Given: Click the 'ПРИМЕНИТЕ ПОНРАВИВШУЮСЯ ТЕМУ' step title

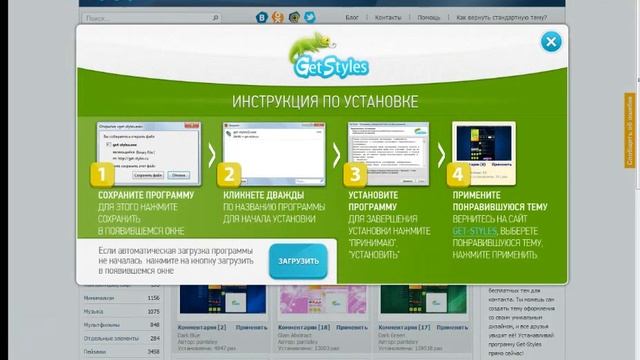Looking at the screenshot, I should click(500, 201).
